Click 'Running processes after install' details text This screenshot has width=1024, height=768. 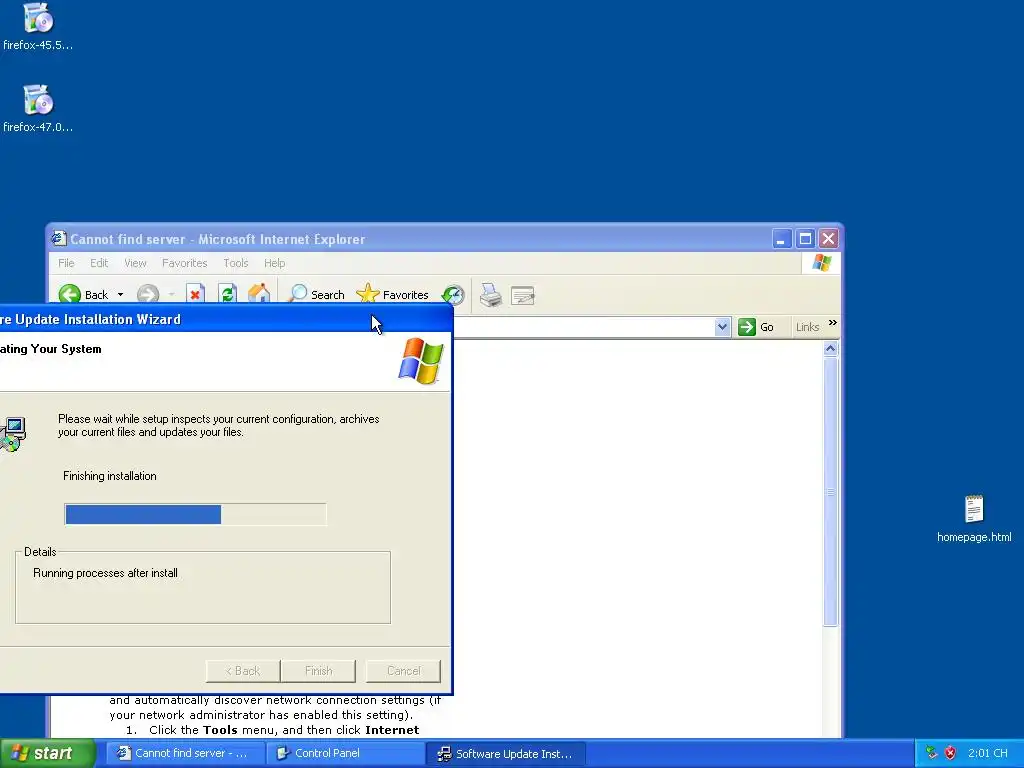click(105, 573)
